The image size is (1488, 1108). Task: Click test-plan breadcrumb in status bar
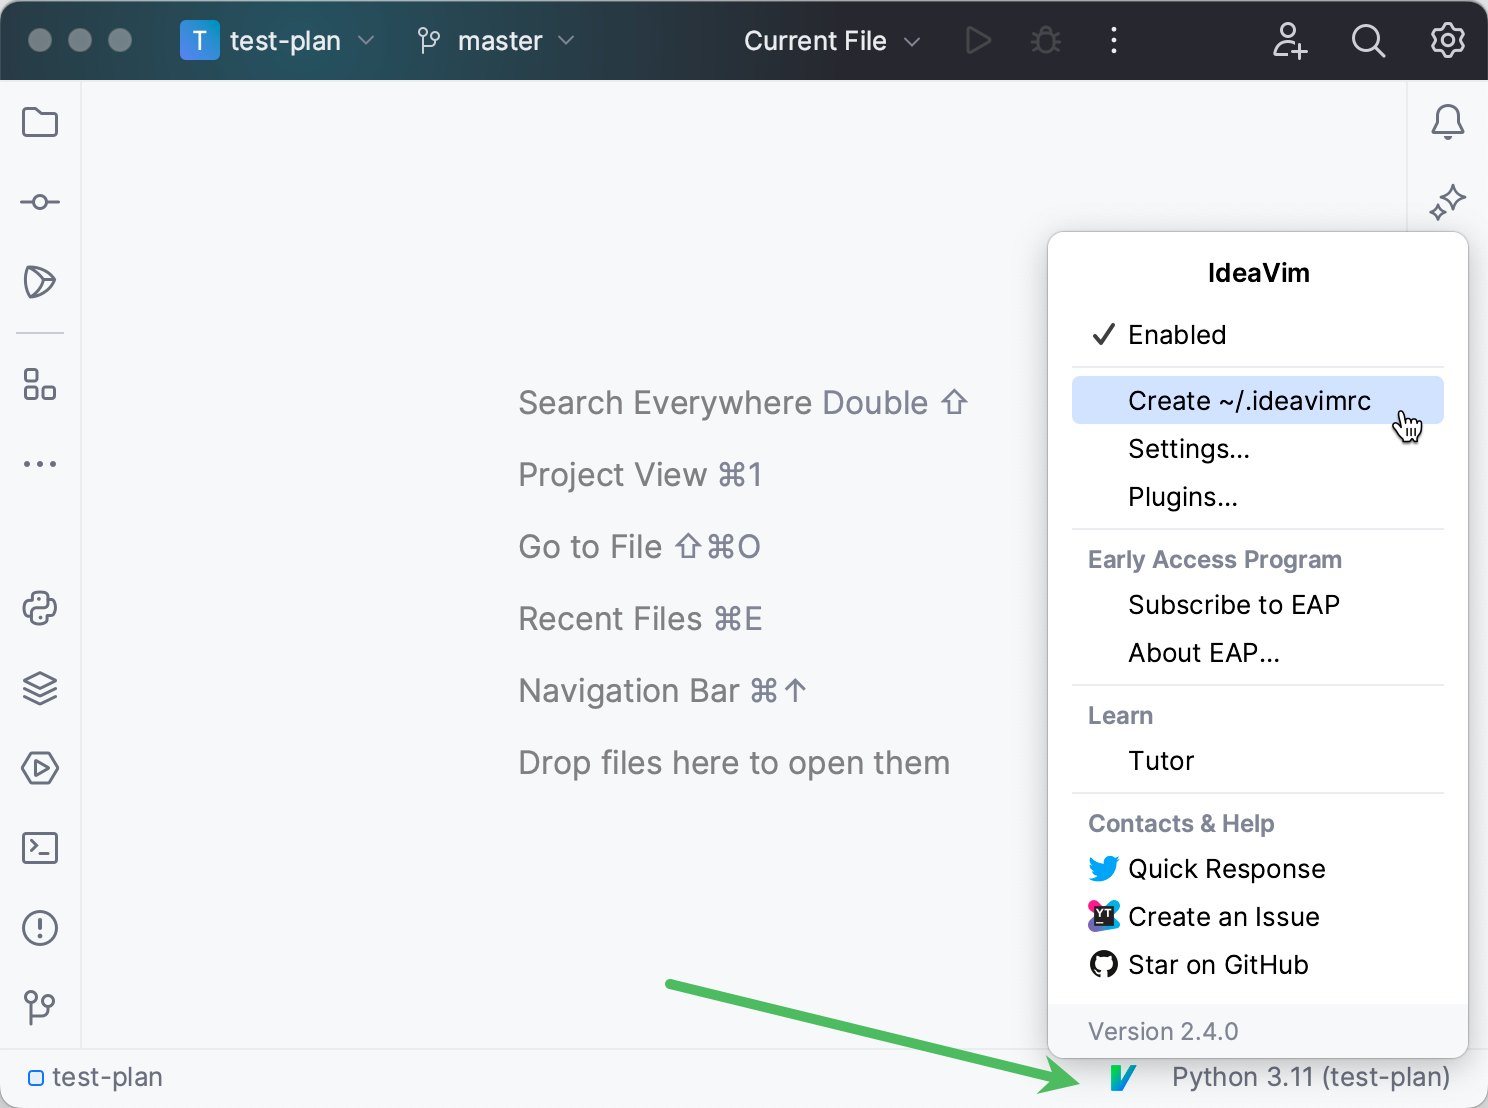click(96, 1077)
